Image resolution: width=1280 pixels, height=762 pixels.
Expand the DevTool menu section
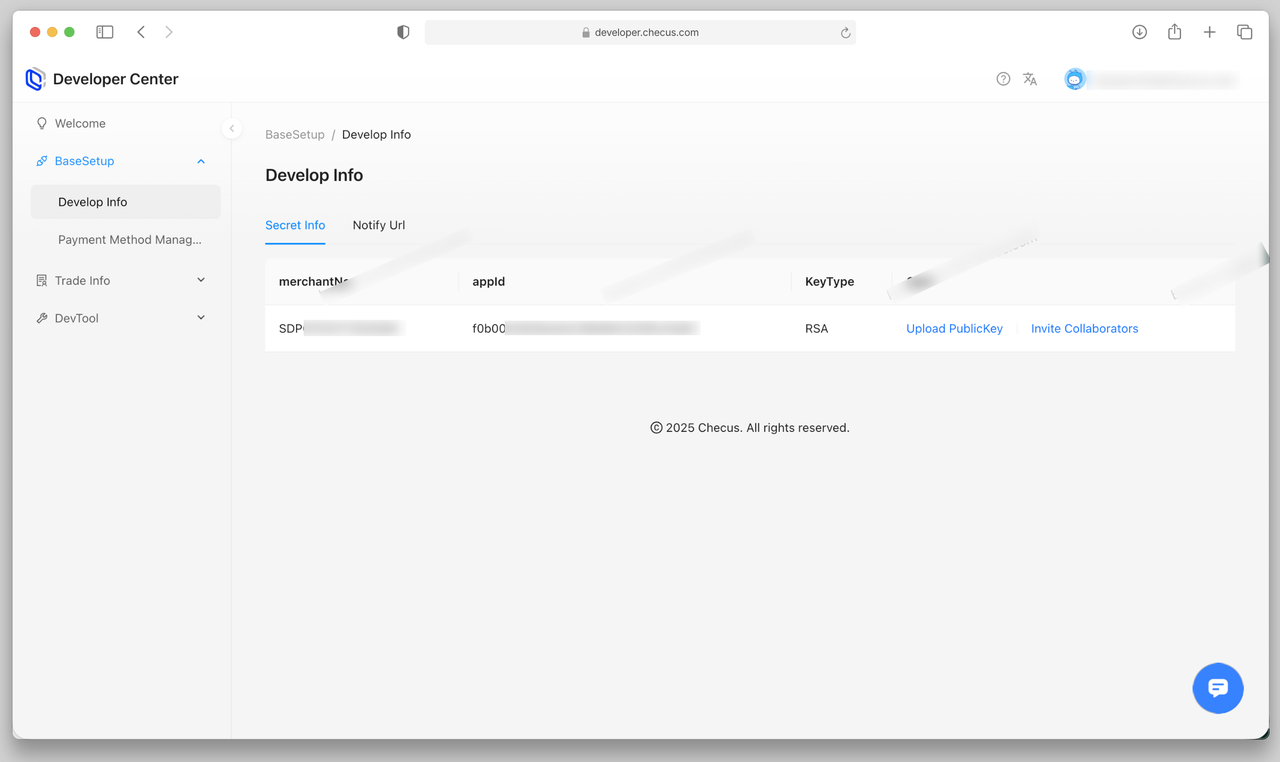[x=201, y=318]
